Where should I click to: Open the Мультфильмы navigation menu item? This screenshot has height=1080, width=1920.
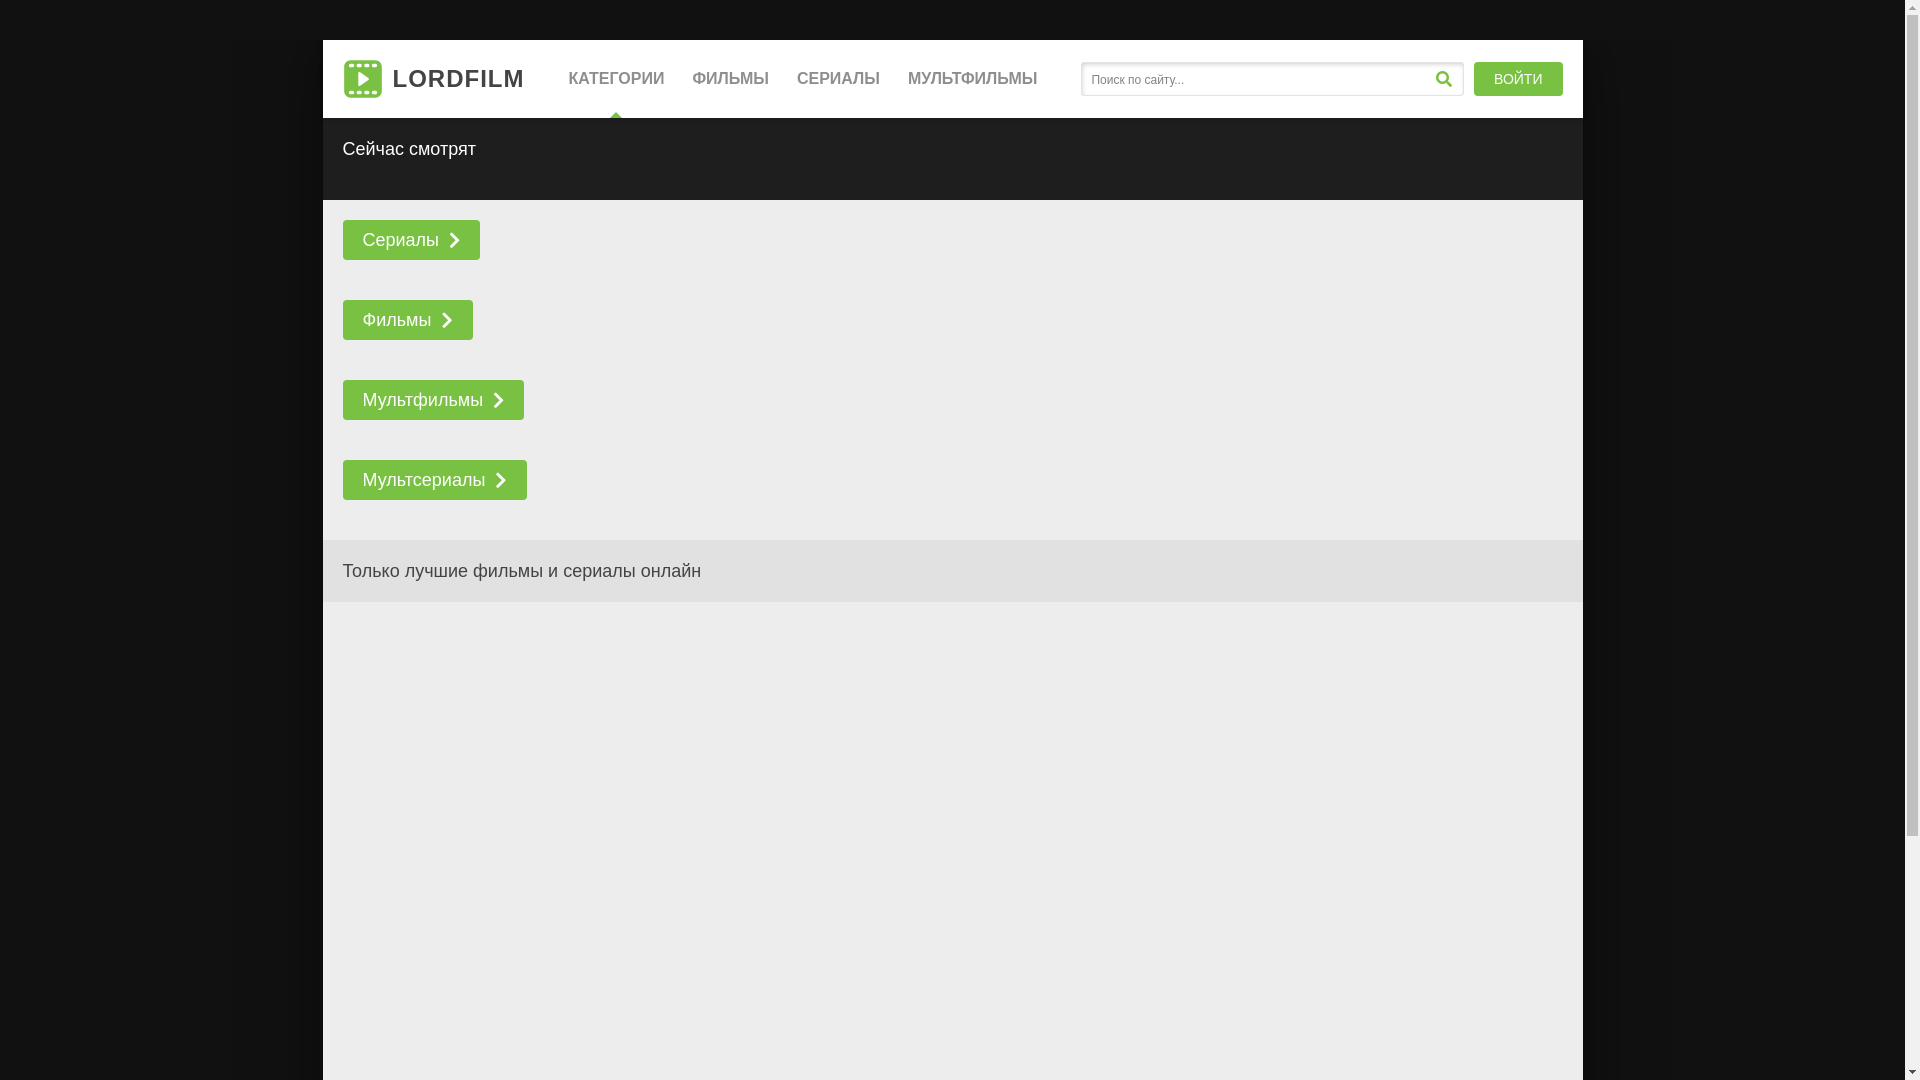pos(972,79)
